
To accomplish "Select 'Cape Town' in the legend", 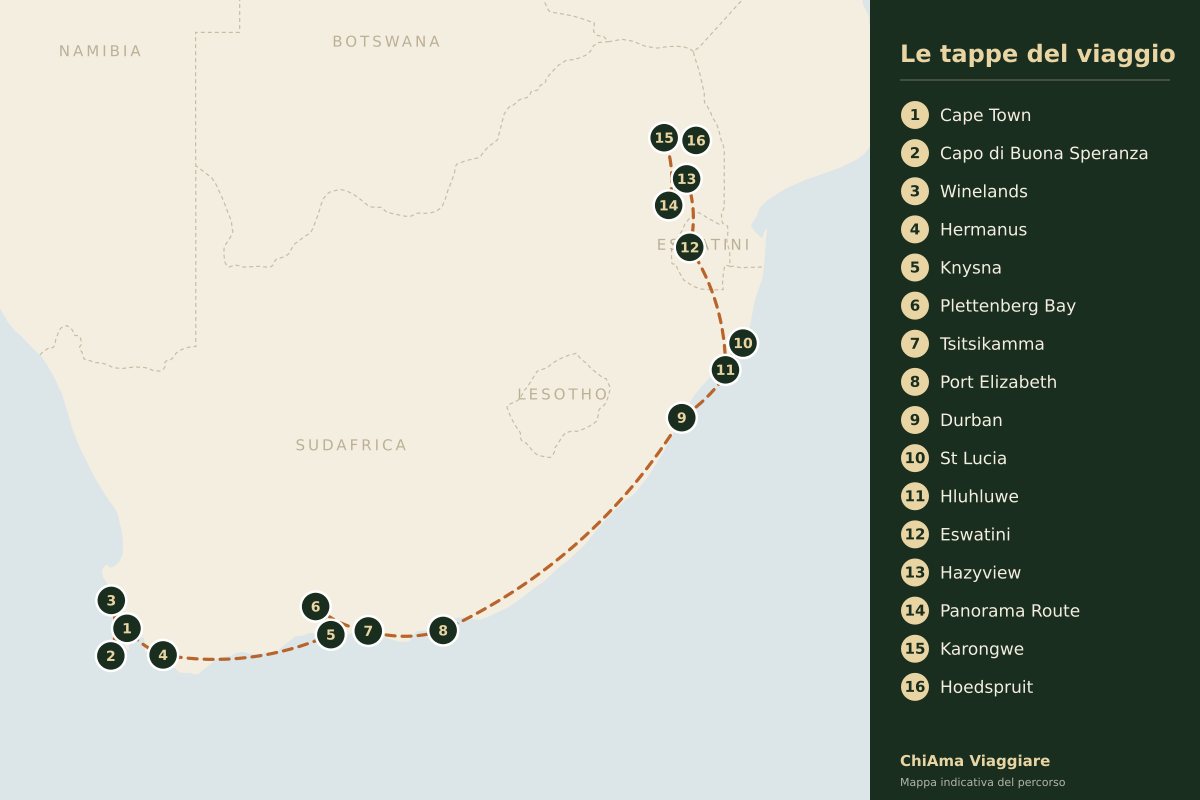I will pyautogui.click(x=985, y=115).
